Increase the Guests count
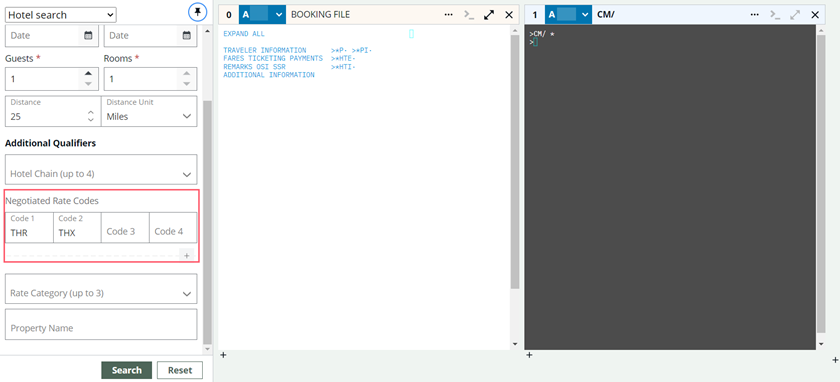Image resolution: width=840 pixels, height=382 pixels. 89,73
